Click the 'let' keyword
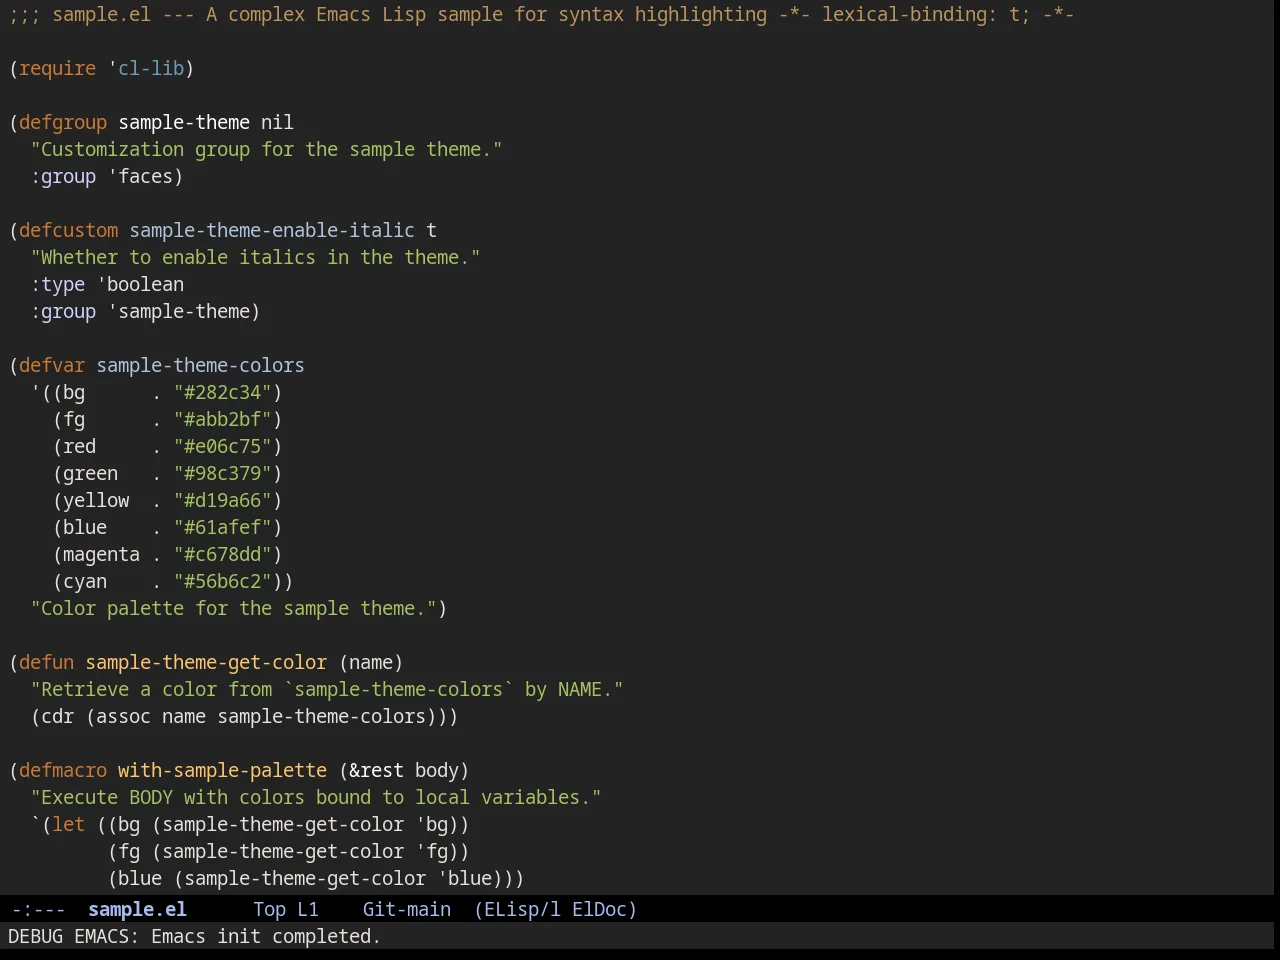Viewport: 1280px width, 960px height. pyautogui.click(x=68, y=824)
